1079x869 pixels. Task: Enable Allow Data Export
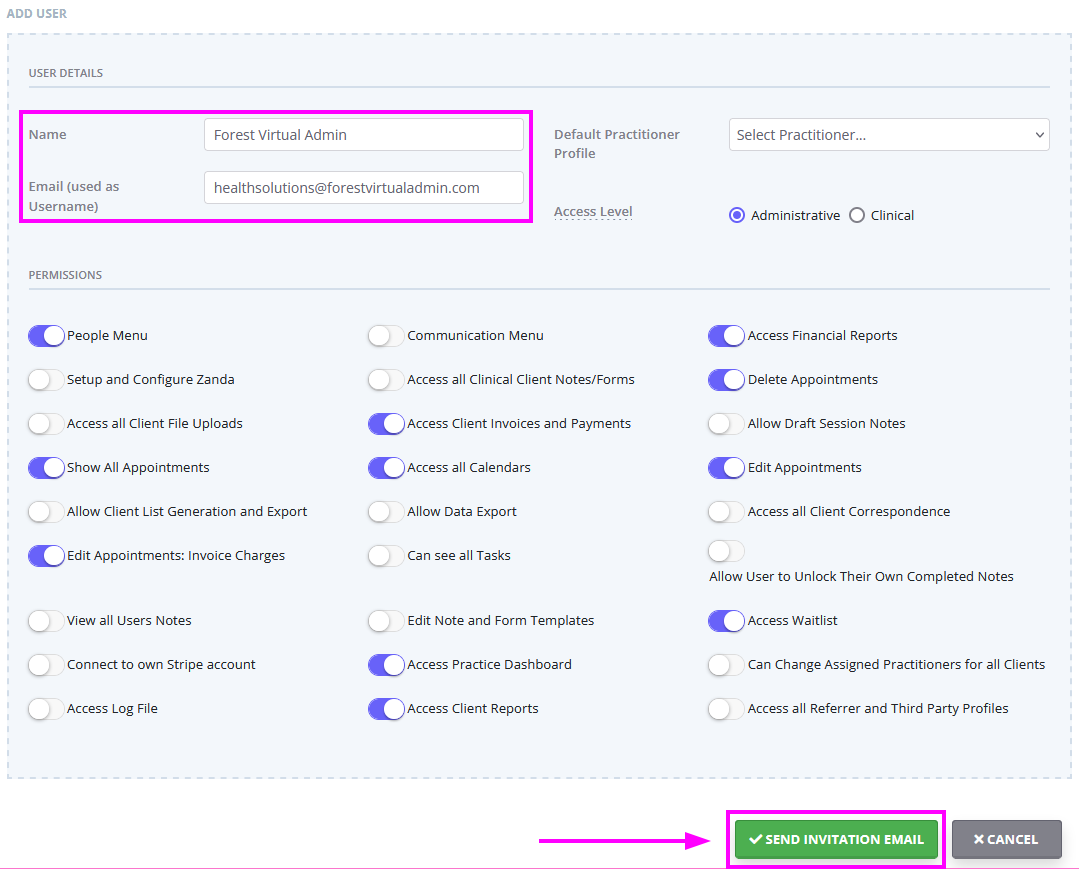(x=385, y=511)
